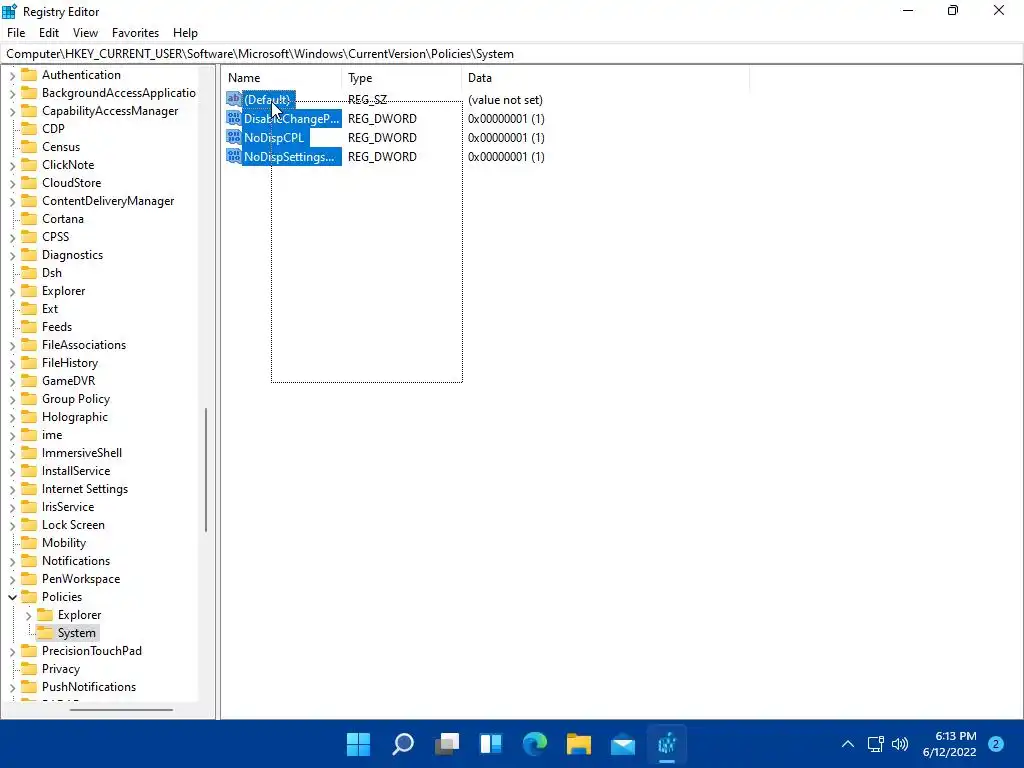
Task: Click the Dsh folder icon
Action: pos(29,273)
